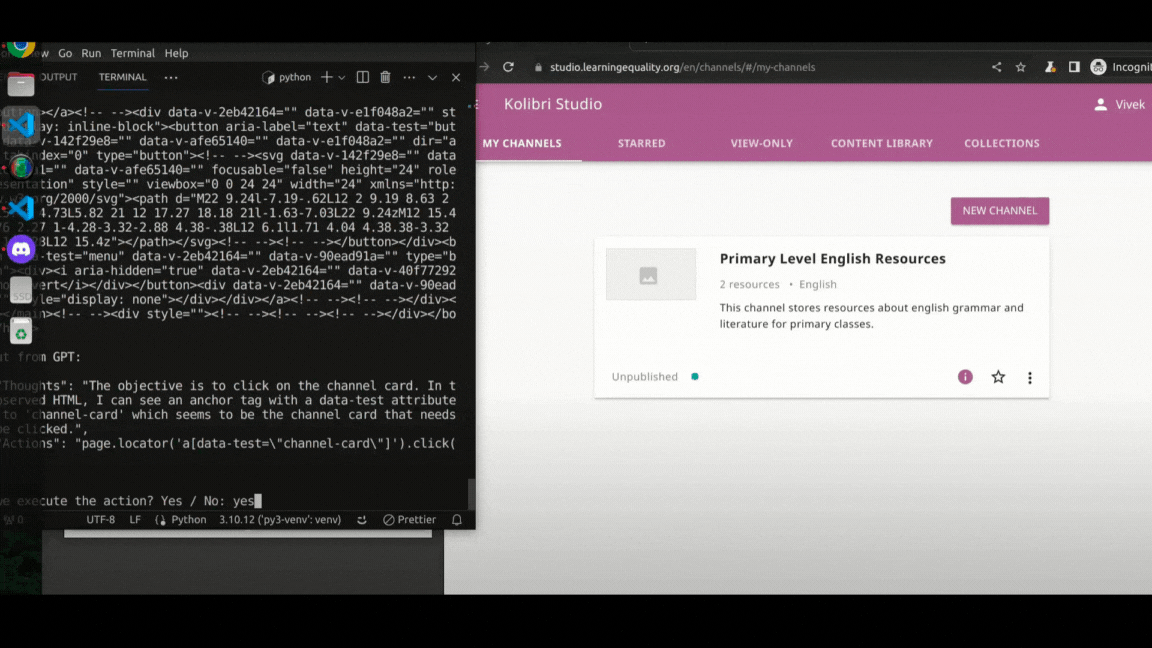The image size is (1152, 648).
Task: Click UTF-8 encoding in status bar
Action: tap(101, 519)
